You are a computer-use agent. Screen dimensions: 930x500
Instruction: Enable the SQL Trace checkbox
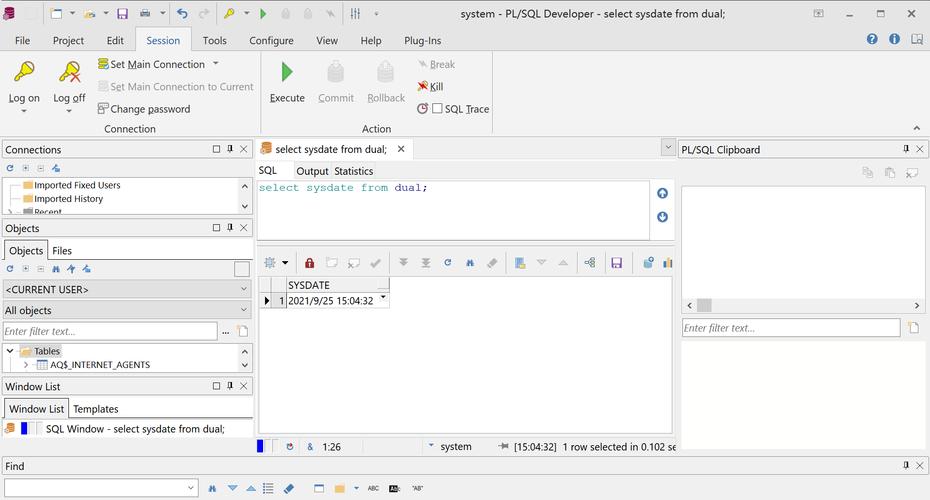tap(437, 109)
